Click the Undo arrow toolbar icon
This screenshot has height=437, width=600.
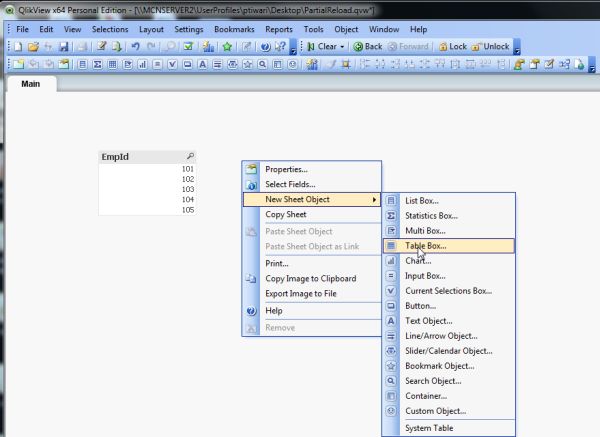click(135, 47)
